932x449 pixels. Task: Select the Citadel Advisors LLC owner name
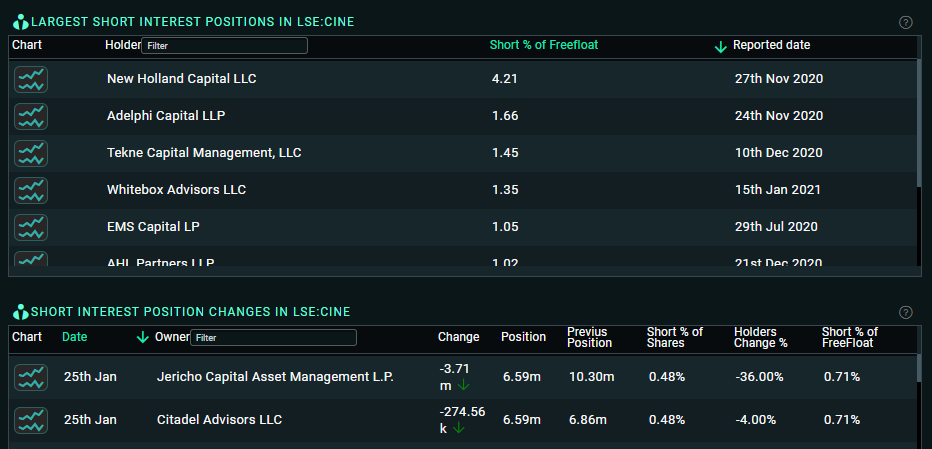tap(219, 420)
